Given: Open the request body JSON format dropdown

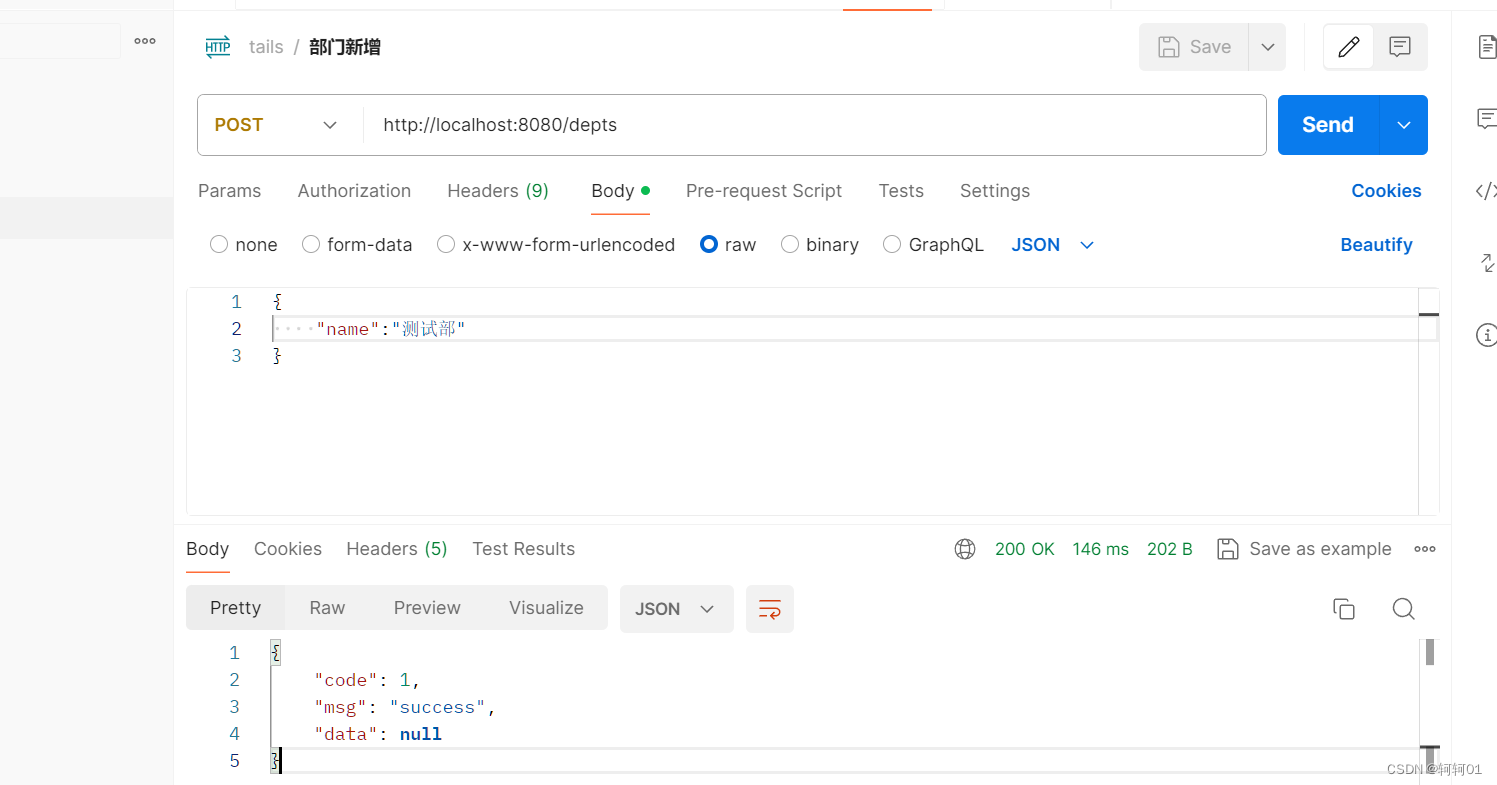Looking at the screenshot, I should pos(1053,245).
